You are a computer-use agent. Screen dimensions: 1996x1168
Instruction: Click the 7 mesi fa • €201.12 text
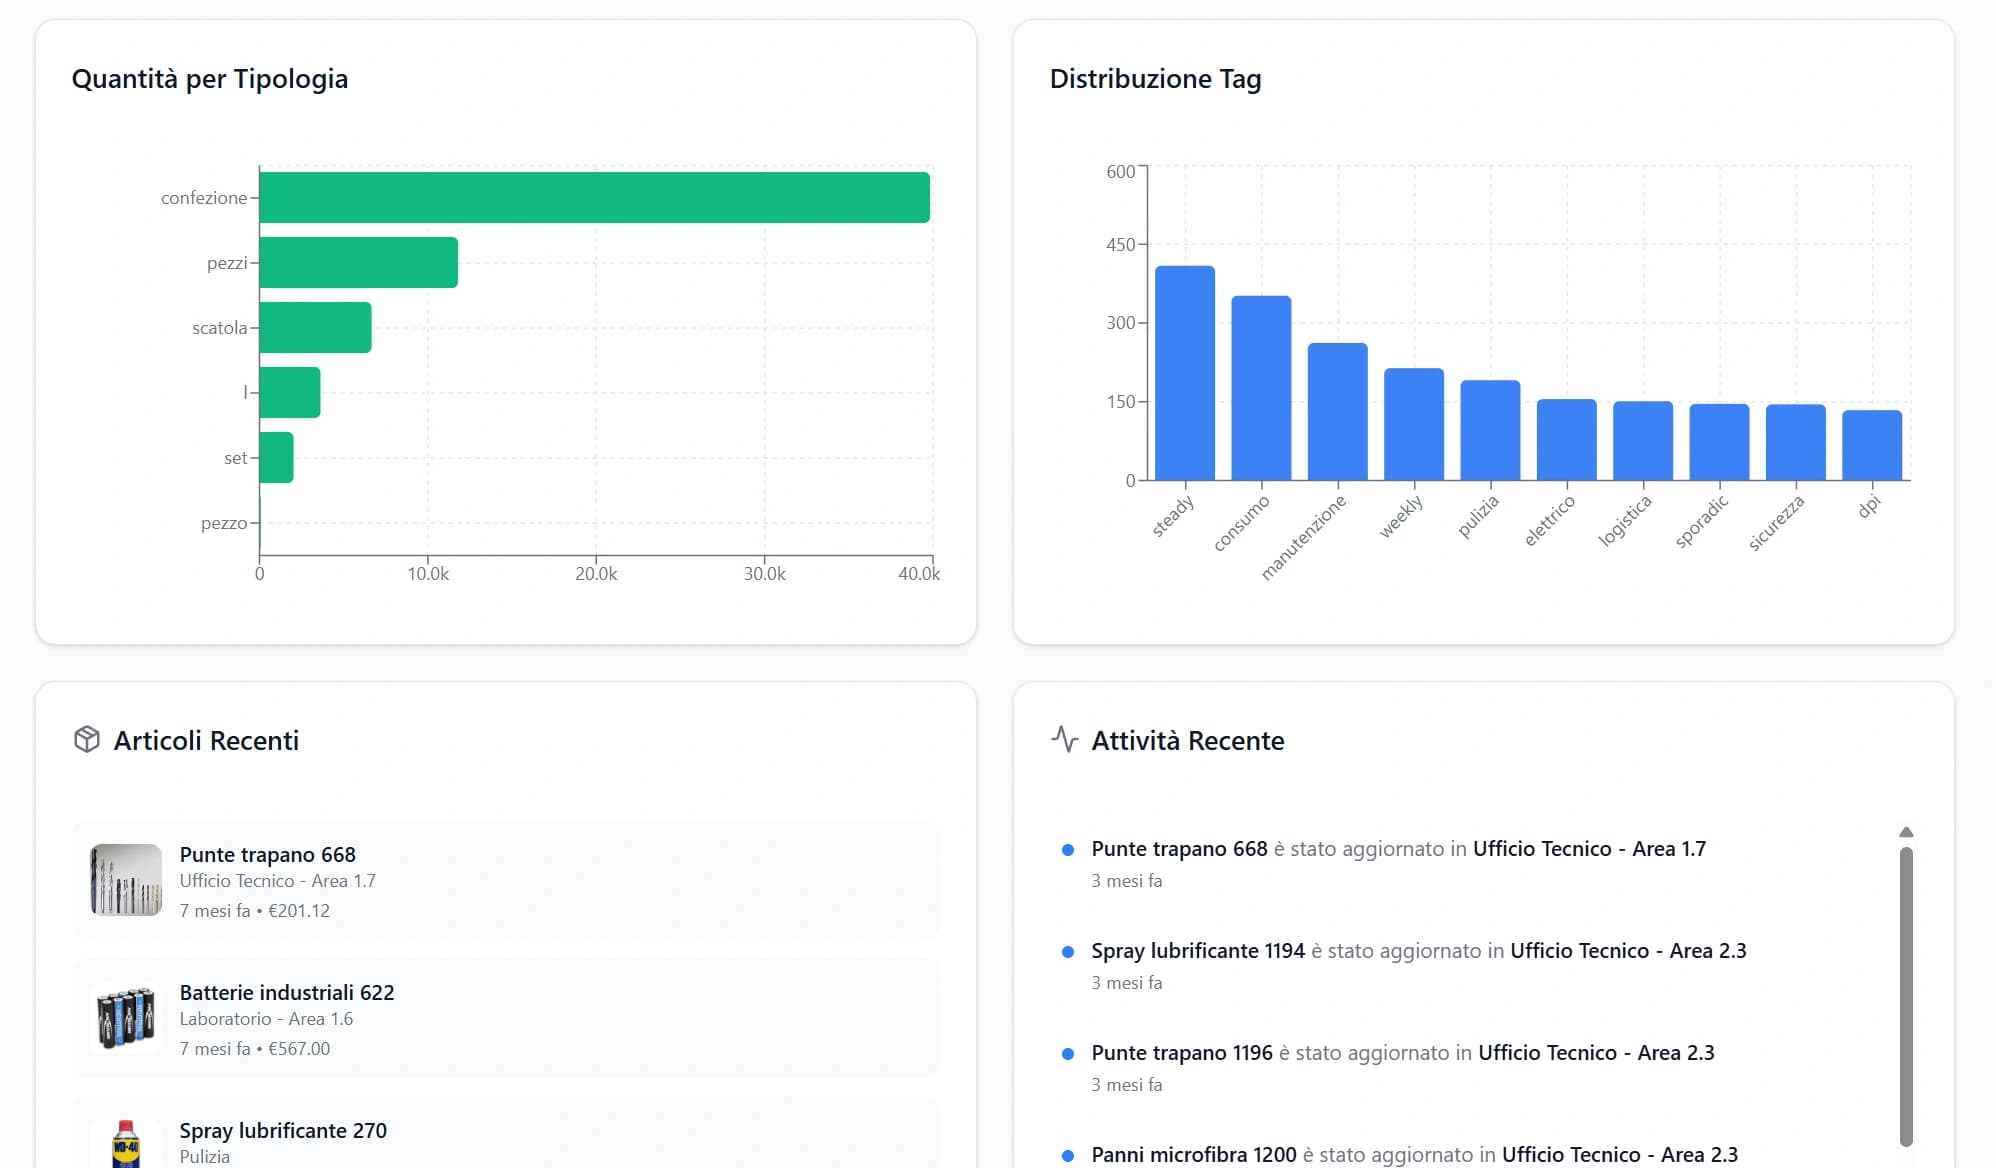tap(254, 910)
